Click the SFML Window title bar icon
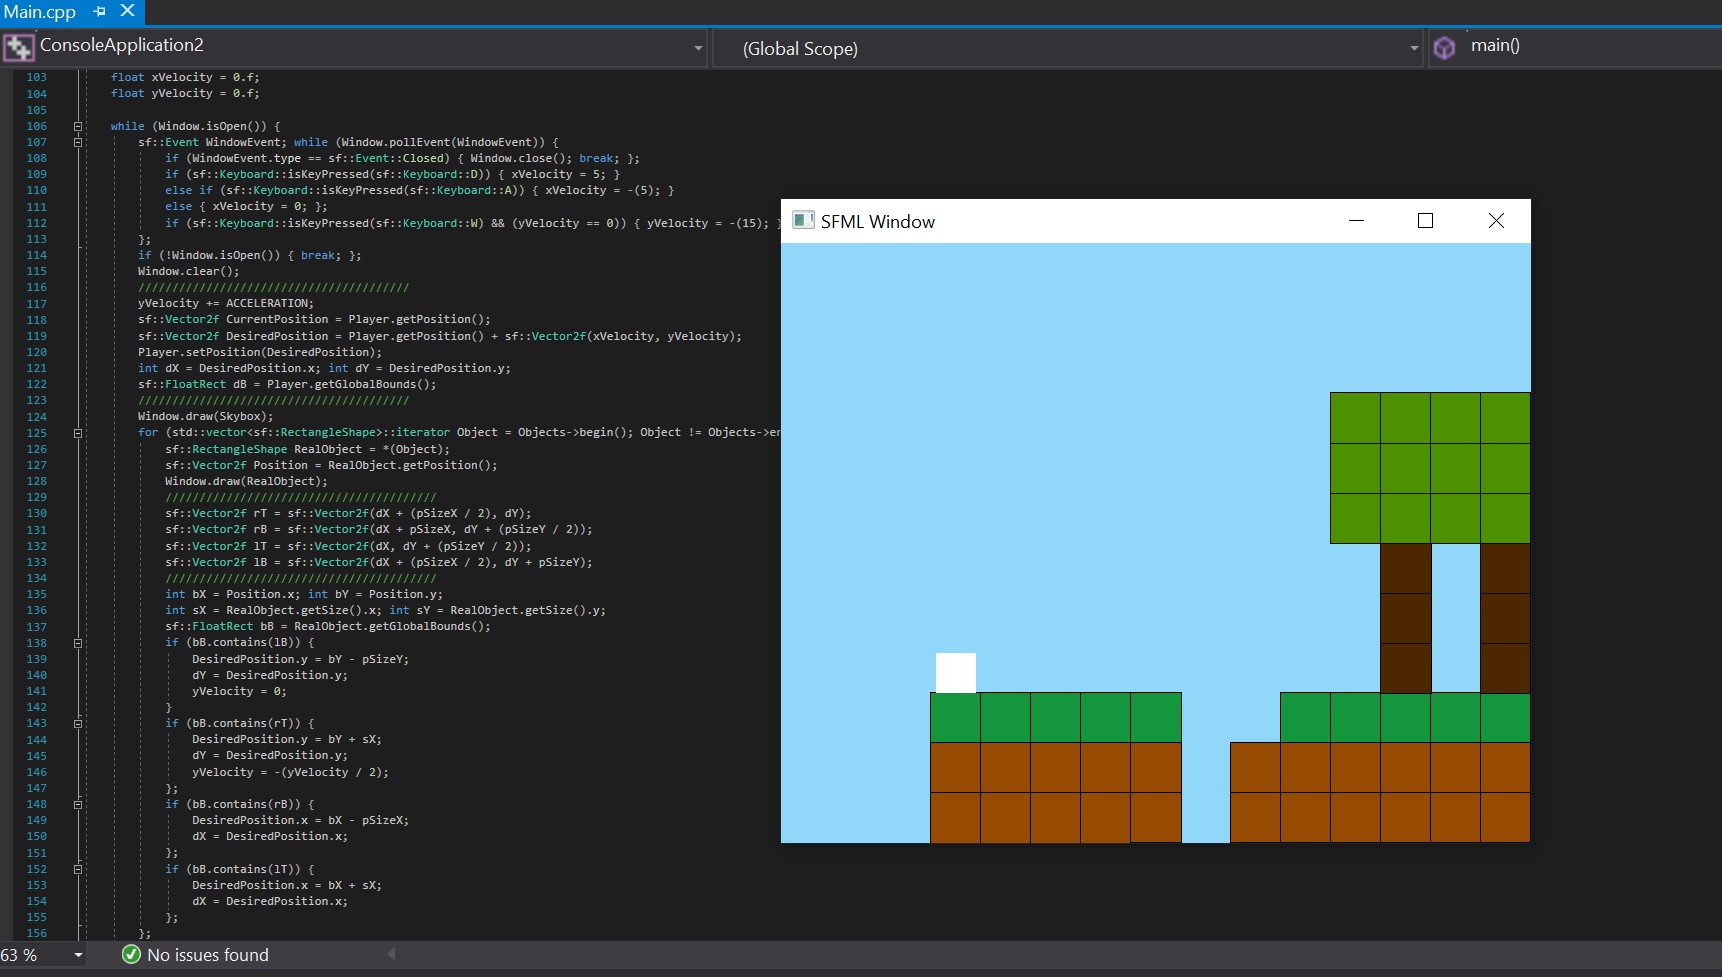 [x=803, y=220]
